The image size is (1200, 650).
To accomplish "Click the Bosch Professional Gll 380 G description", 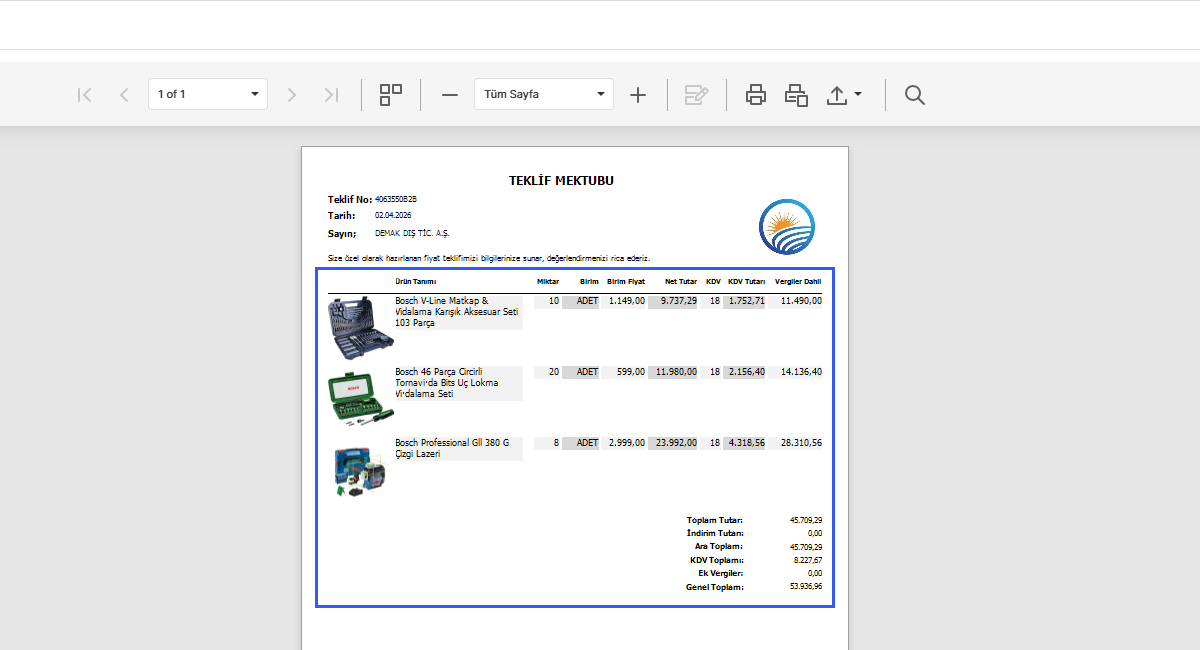I will point(458,448).
